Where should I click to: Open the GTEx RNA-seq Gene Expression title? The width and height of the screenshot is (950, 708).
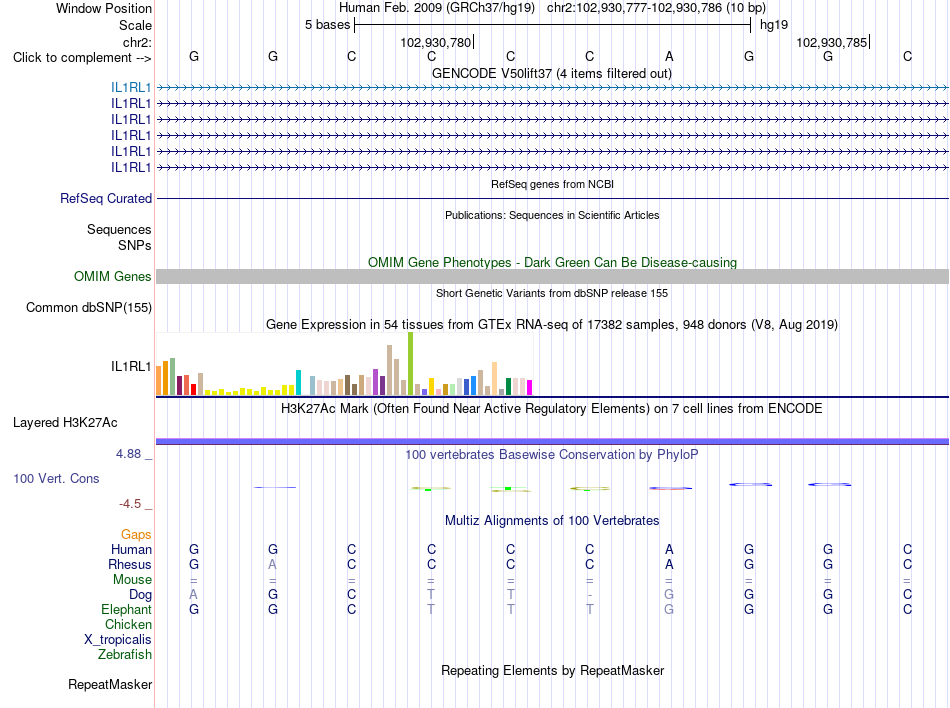point(552,325)
